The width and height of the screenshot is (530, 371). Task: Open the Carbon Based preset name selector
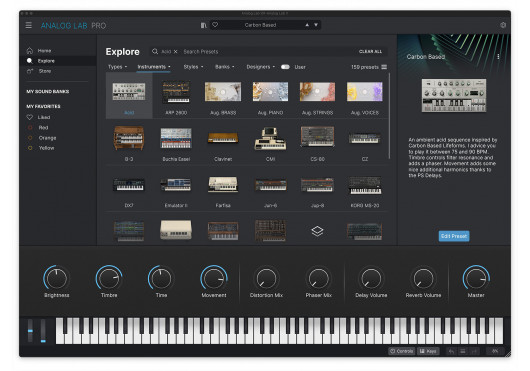click(x=260, y=25)
